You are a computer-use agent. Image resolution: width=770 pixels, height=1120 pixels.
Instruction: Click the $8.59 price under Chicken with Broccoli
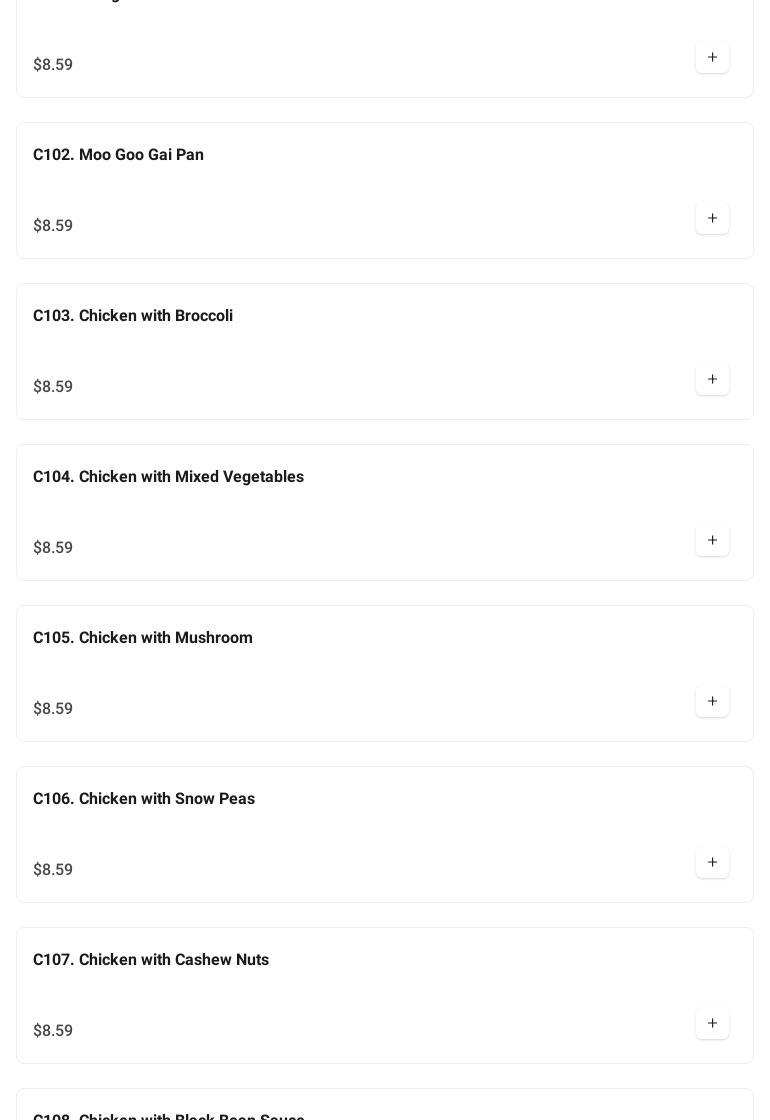click(x=53, y=387)
